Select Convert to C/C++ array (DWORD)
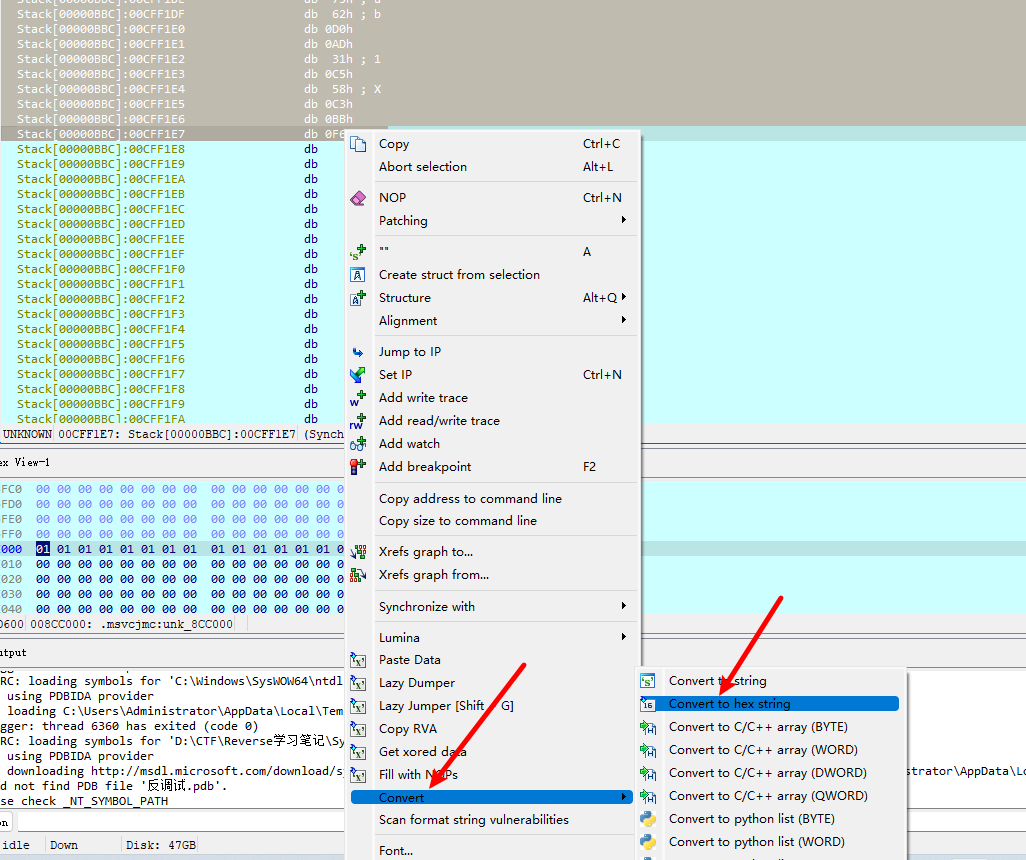Viewport: 1026px width, 860px height. coord(768,773)
